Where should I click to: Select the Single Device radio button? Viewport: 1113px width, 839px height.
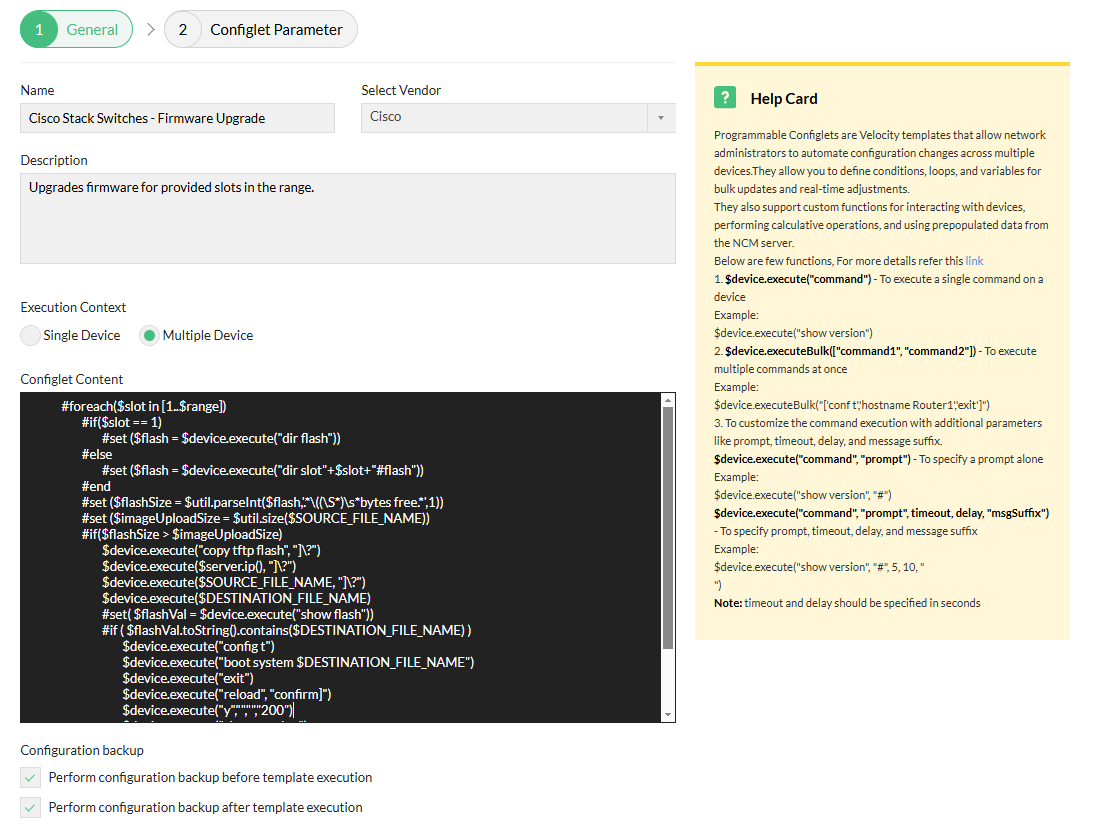coord(30,335)
